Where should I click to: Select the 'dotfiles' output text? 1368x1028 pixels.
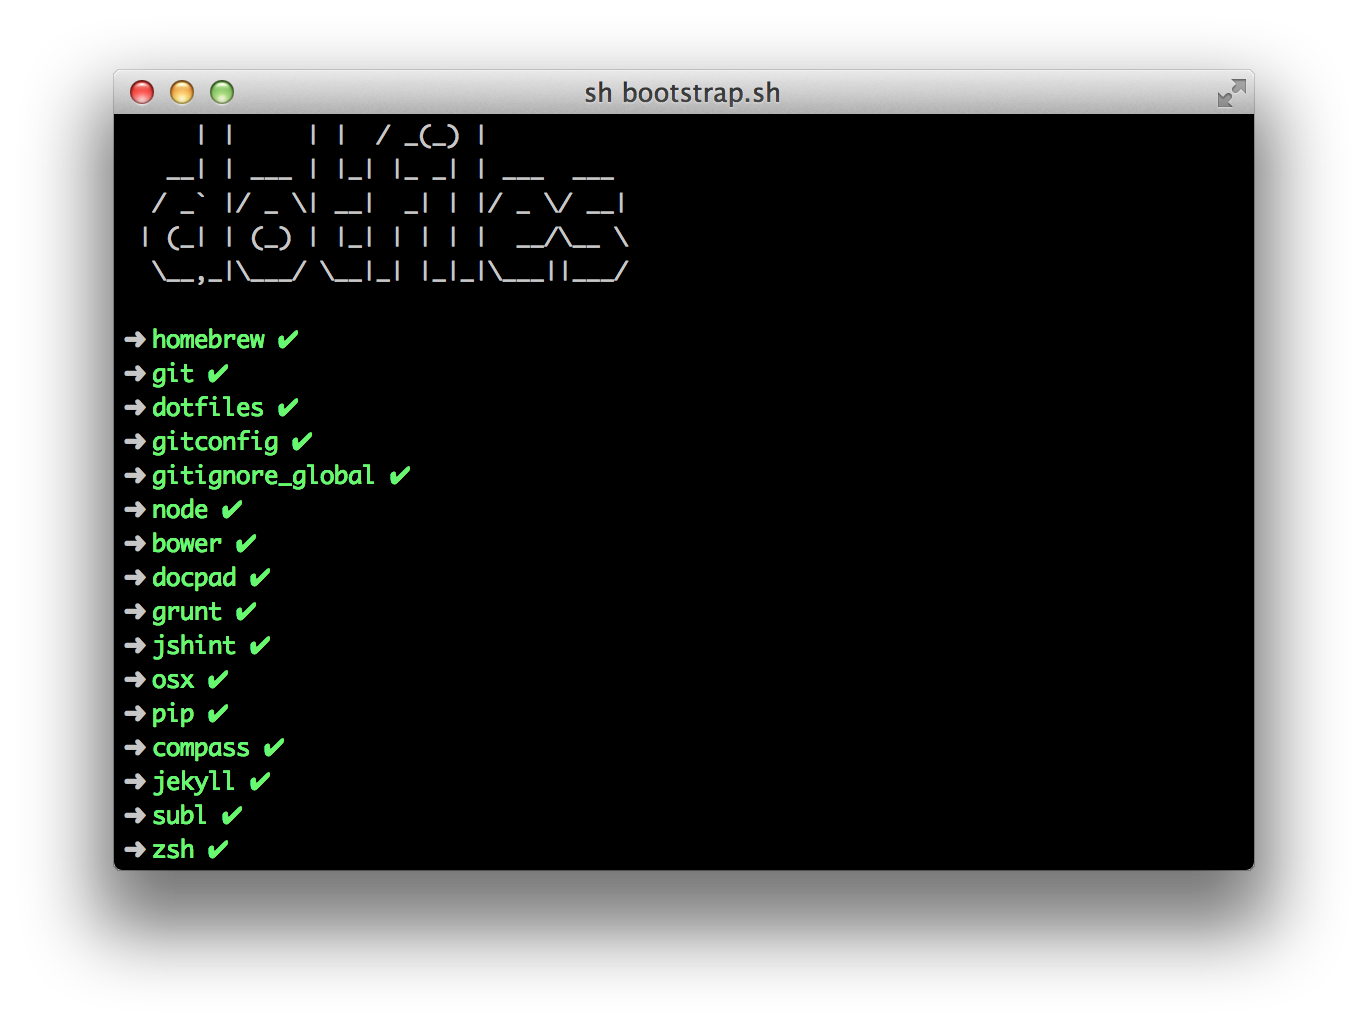pos(208,408)
